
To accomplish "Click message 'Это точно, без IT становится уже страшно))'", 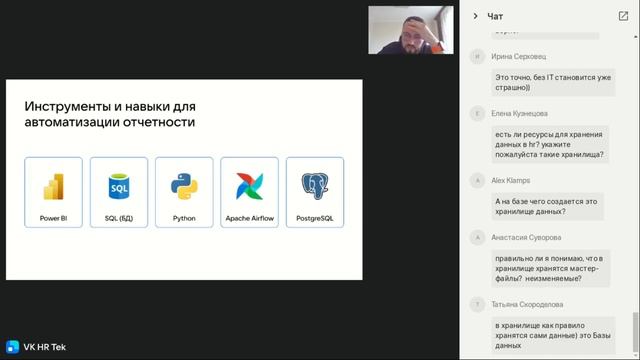I will pyautogui.click(x=553, y=82).
